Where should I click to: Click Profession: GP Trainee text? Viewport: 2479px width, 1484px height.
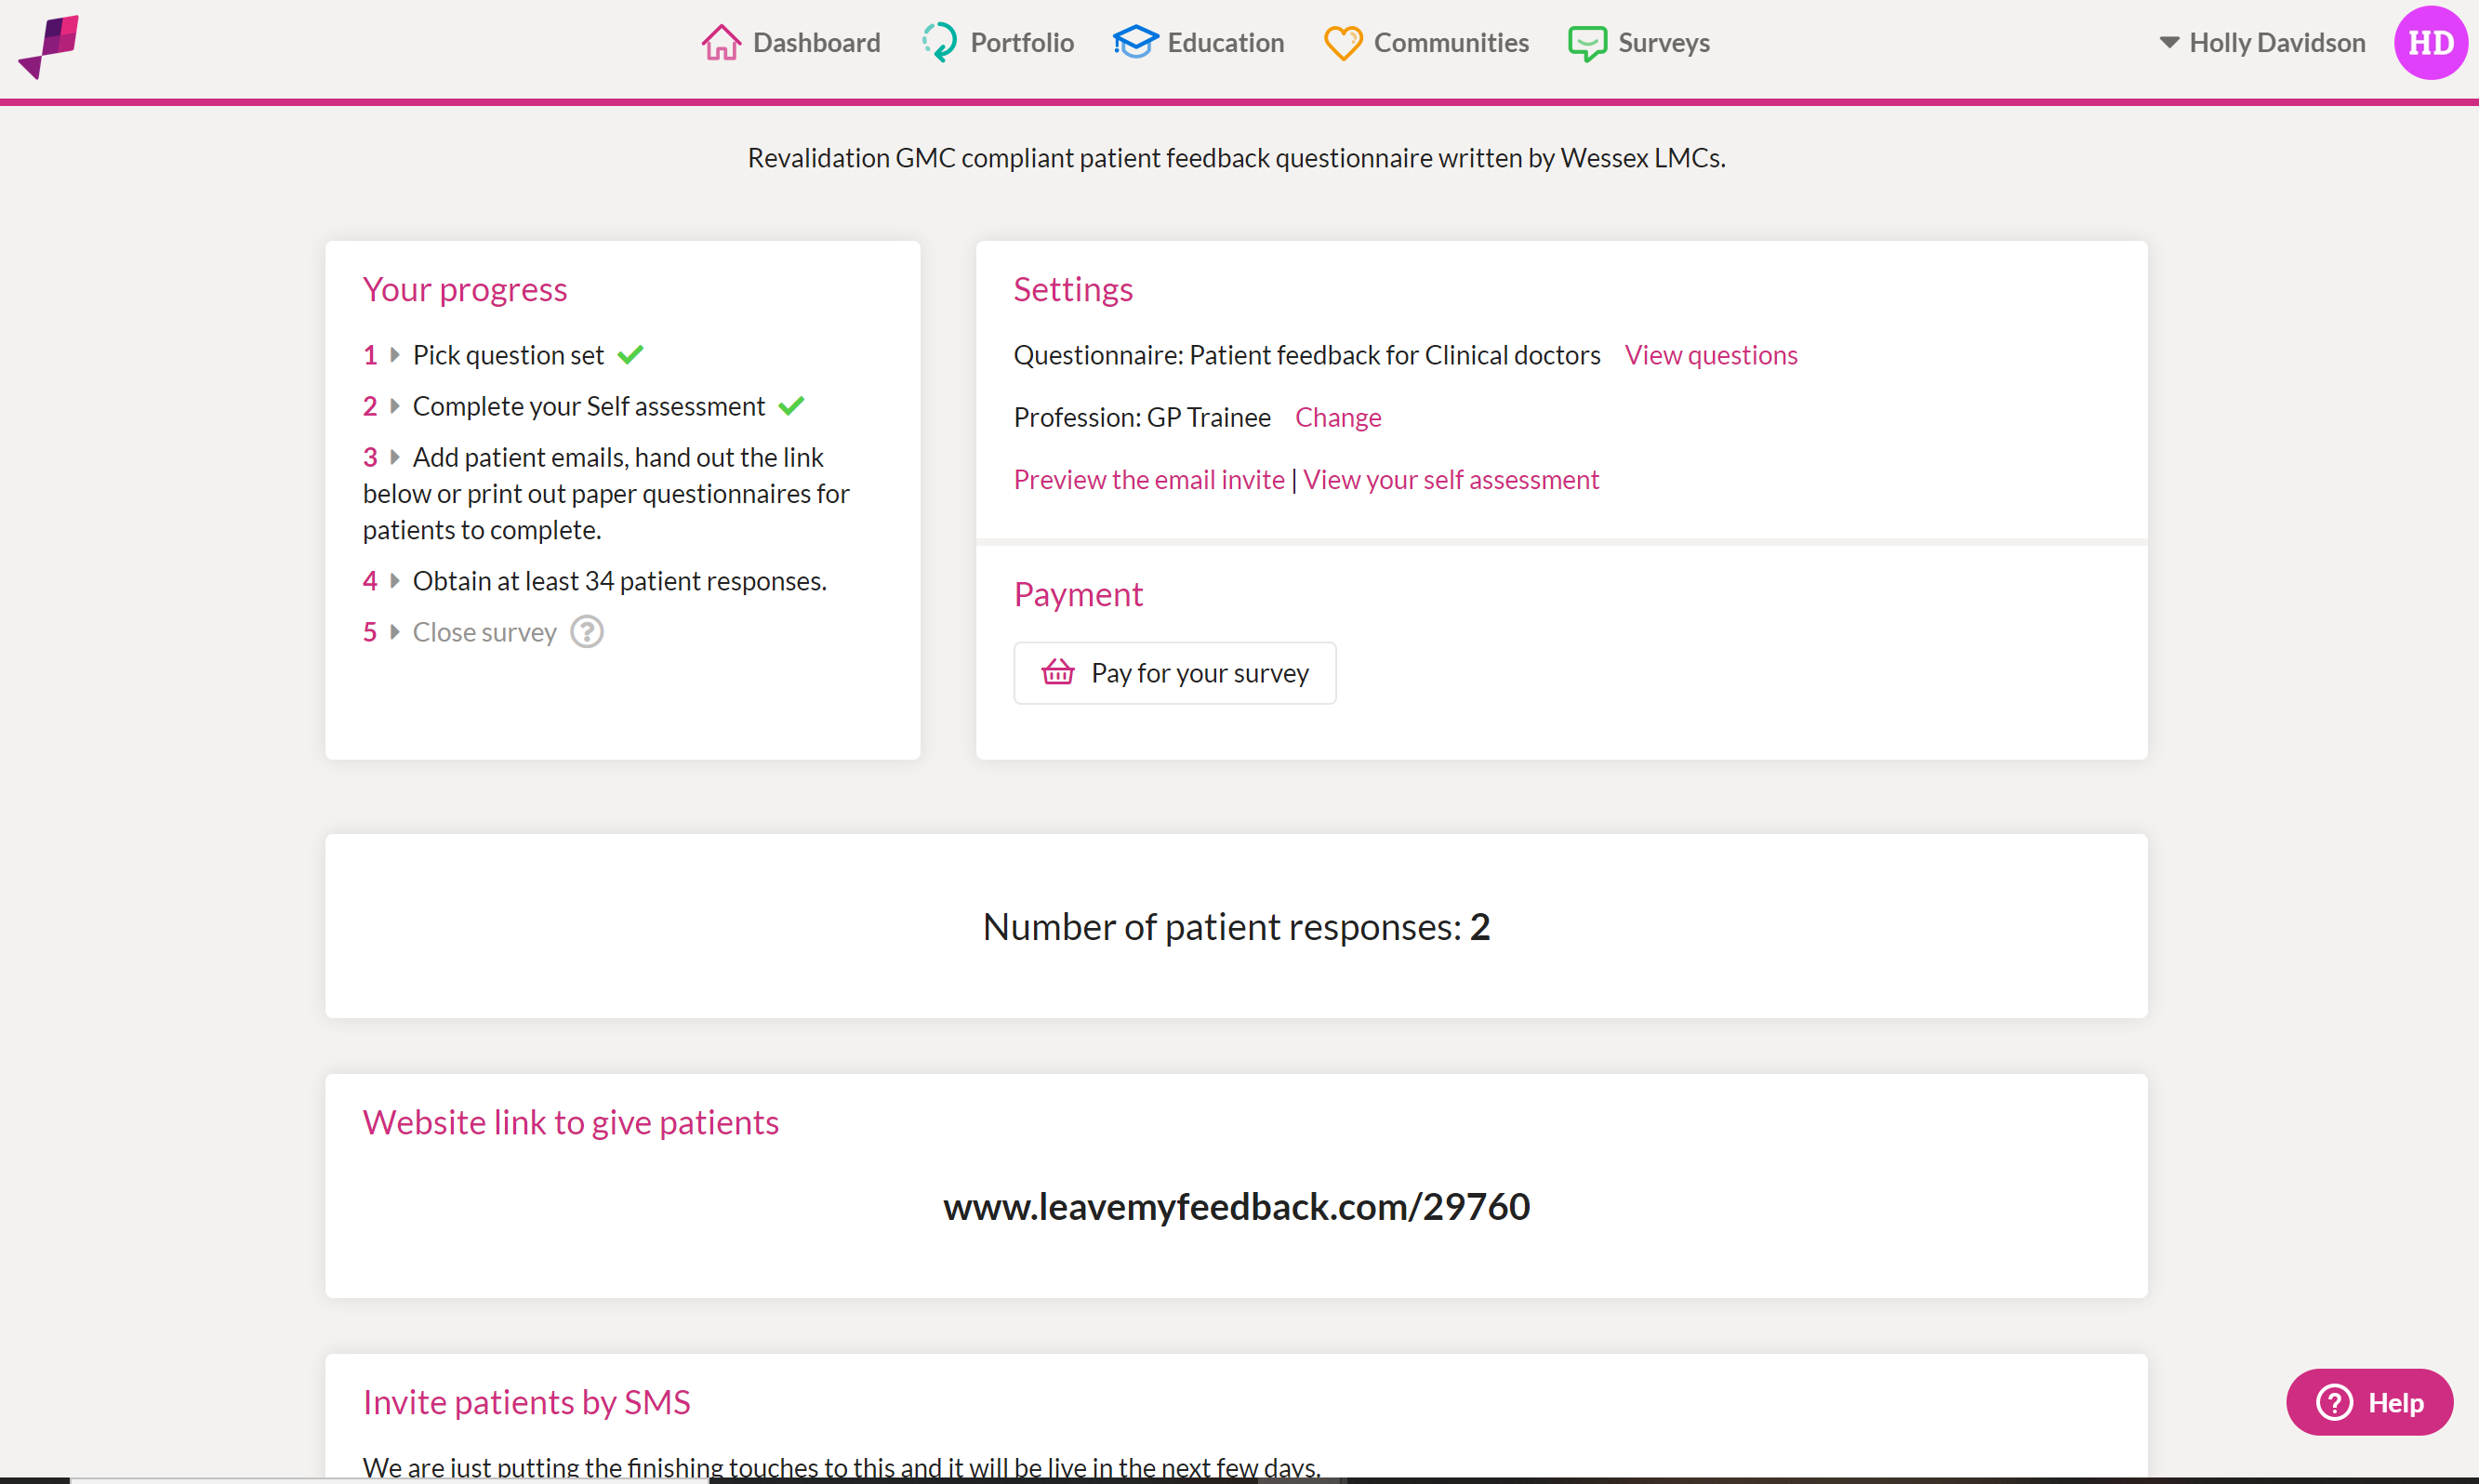[x=1142, y=417]
